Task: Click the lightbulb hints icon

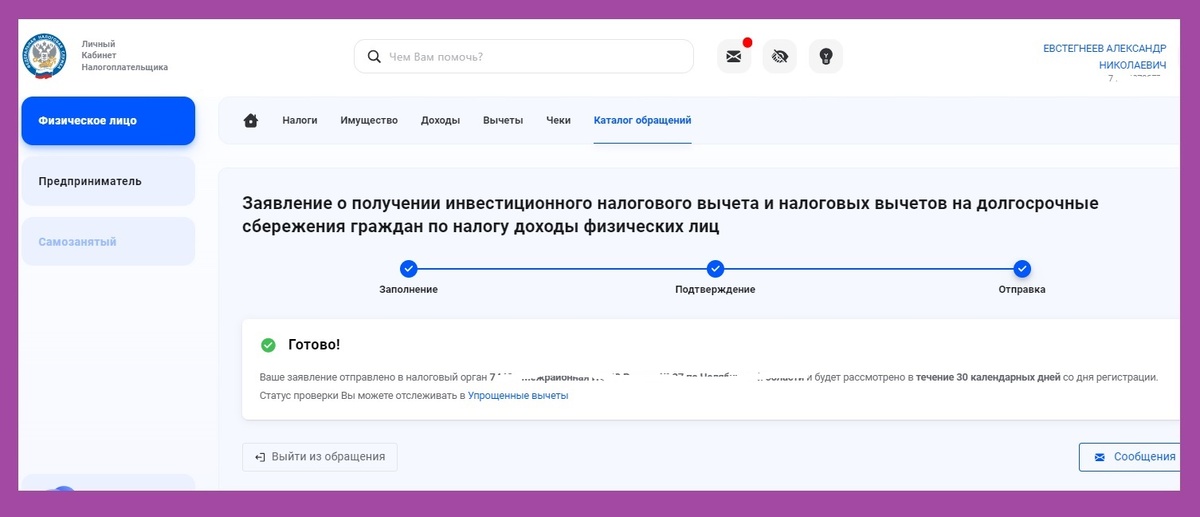Action: [x=826, y=57]
